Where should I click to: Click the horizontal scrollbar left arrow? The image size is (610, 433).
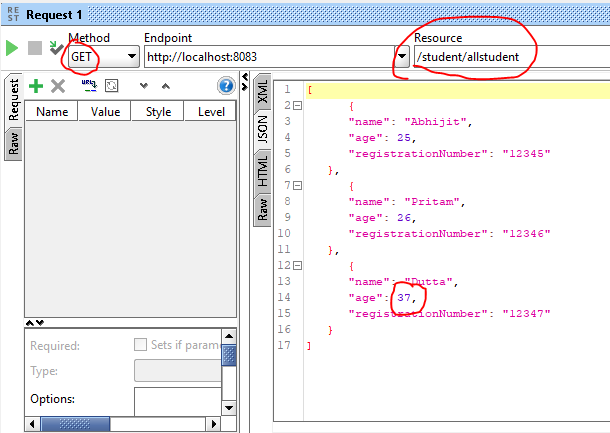coord(32,424)
